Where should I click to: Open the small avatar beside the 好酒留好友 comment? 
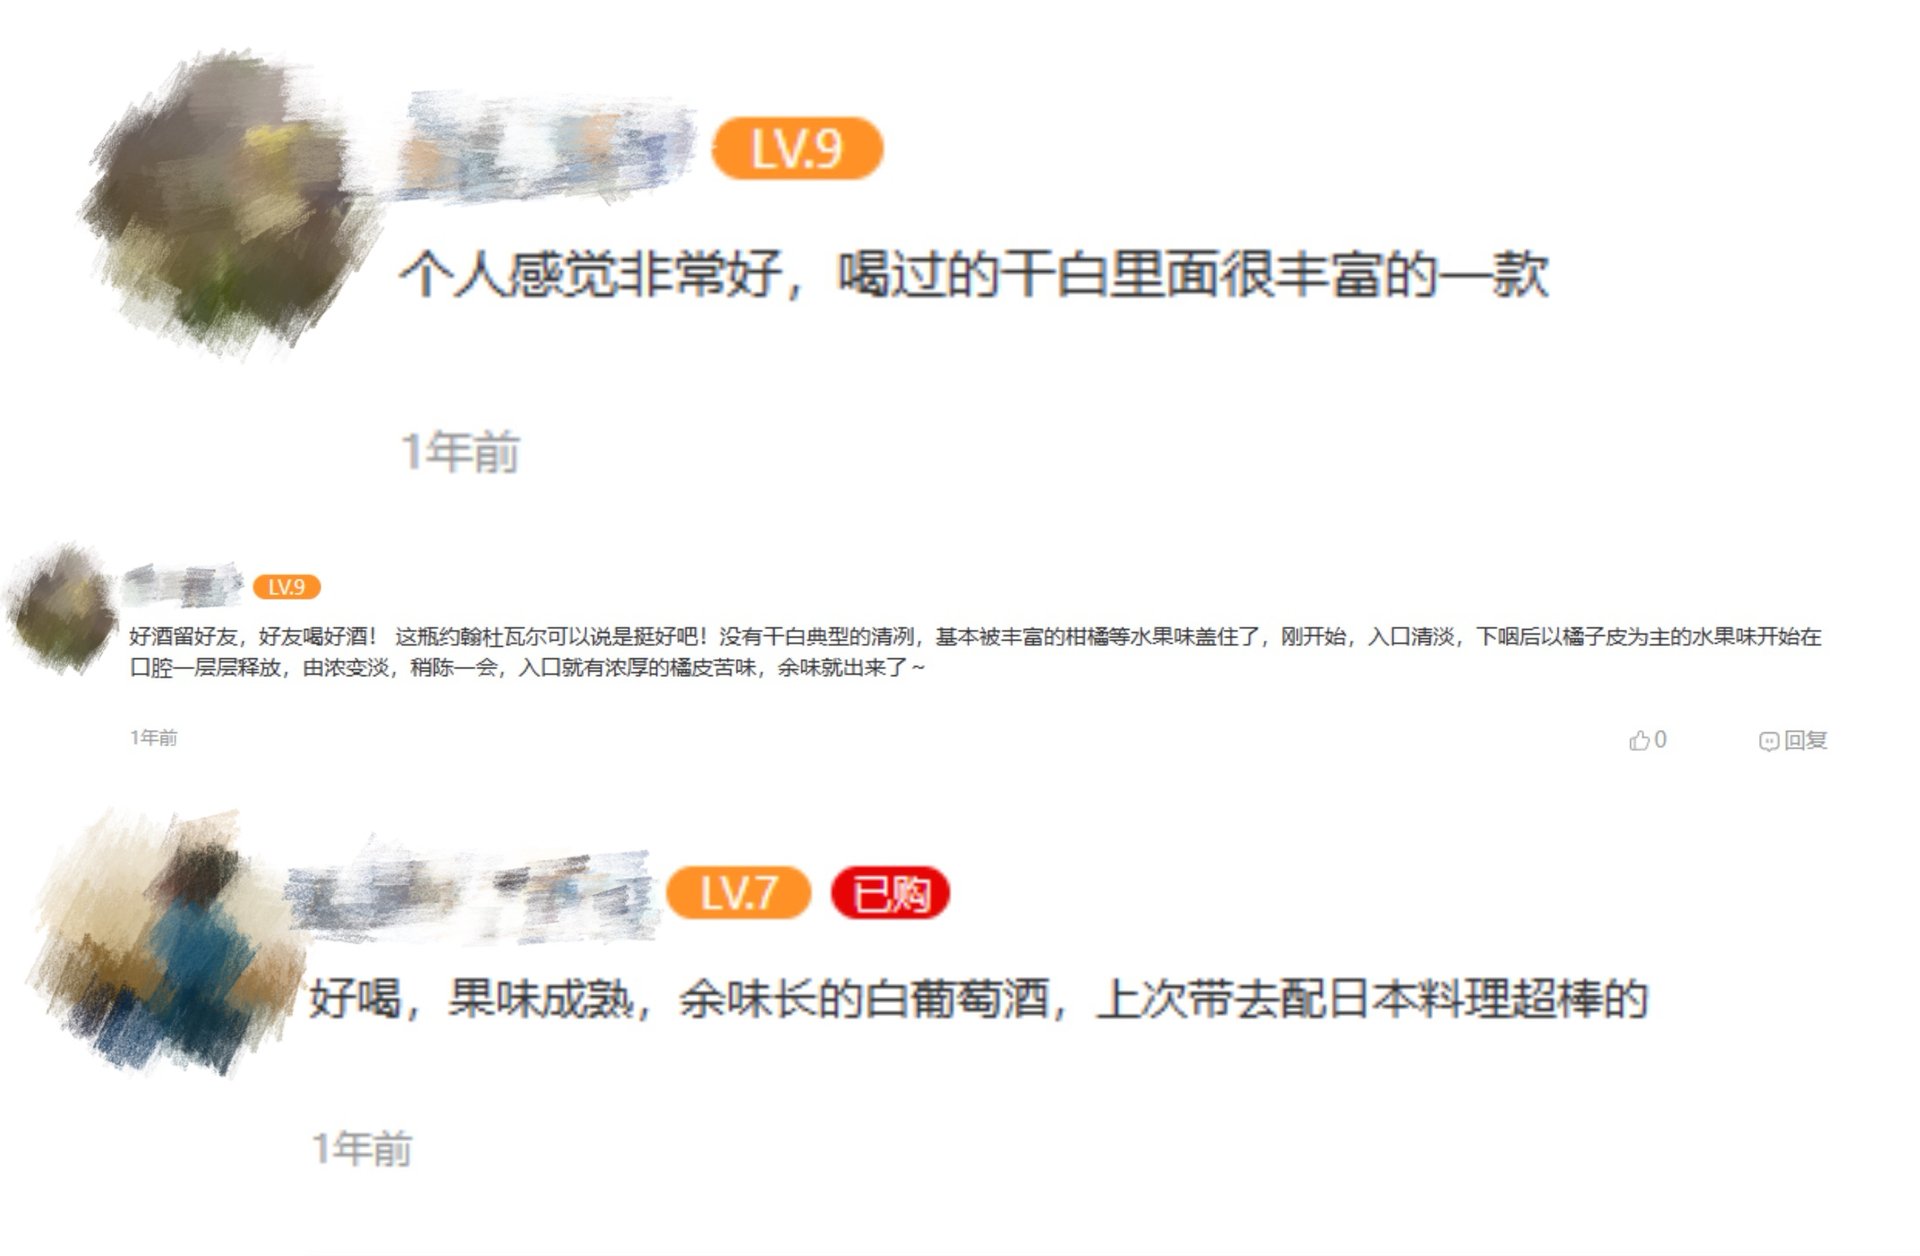[62, 608]
